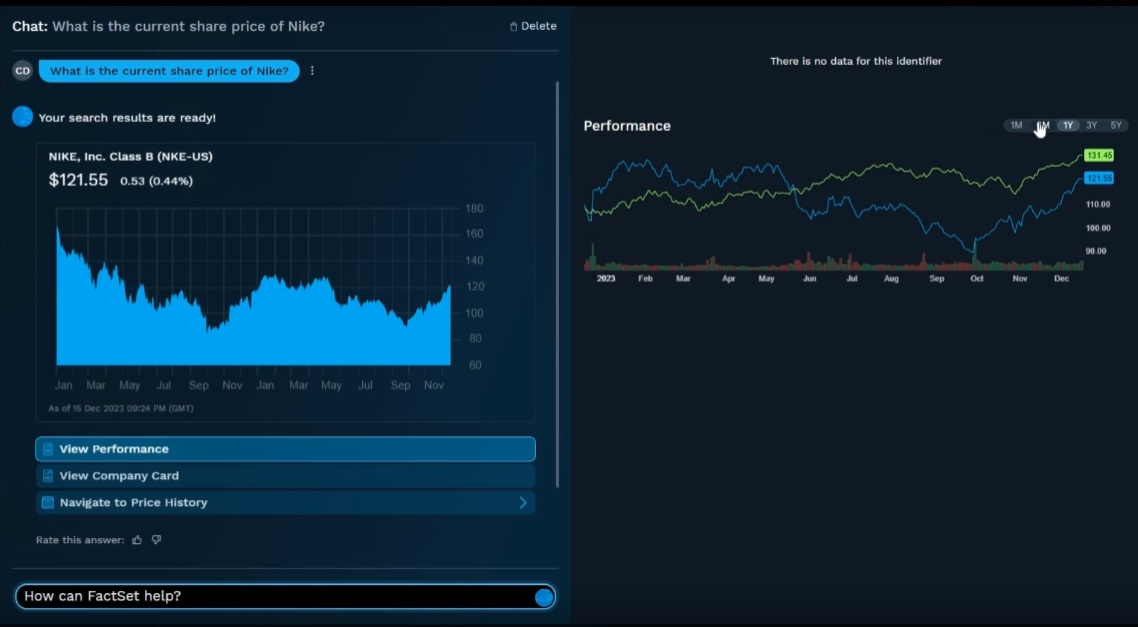Select the 5Y time range
The height and width of the screenshot is (627, 1138).
1116,125
